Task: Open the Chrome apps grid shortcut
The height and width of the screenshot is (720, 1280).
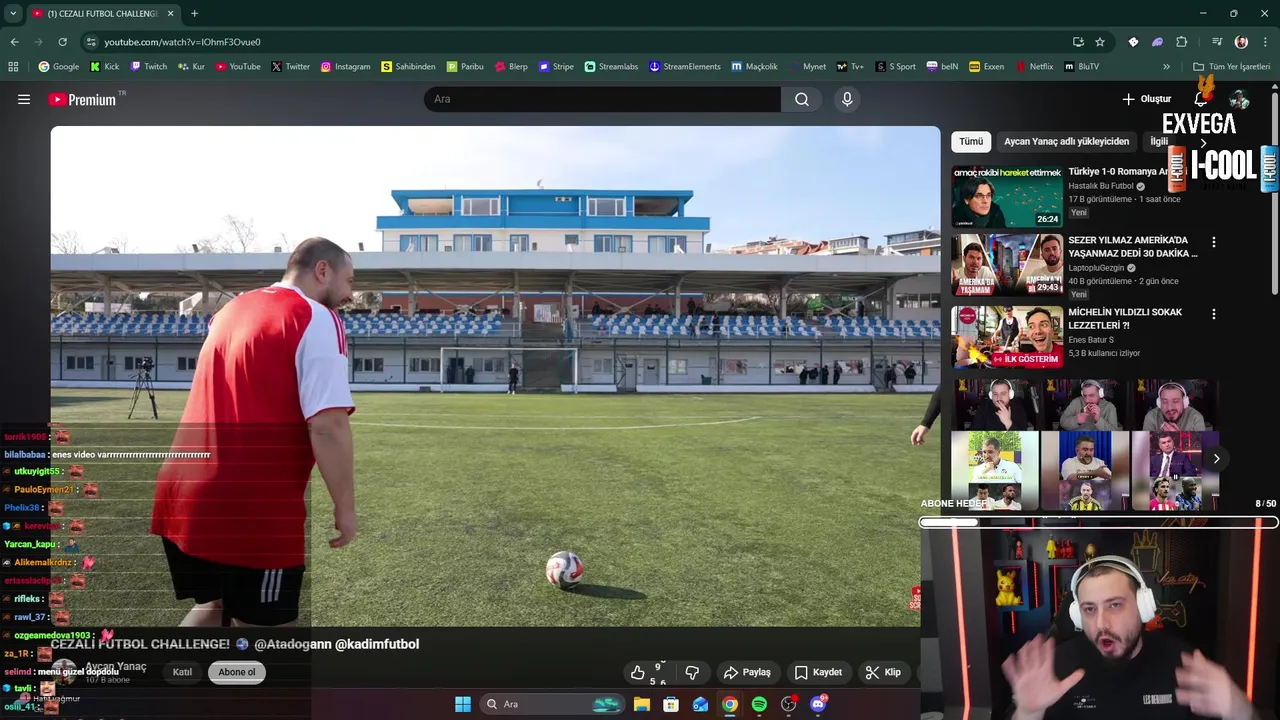Action: click(13, 67)
